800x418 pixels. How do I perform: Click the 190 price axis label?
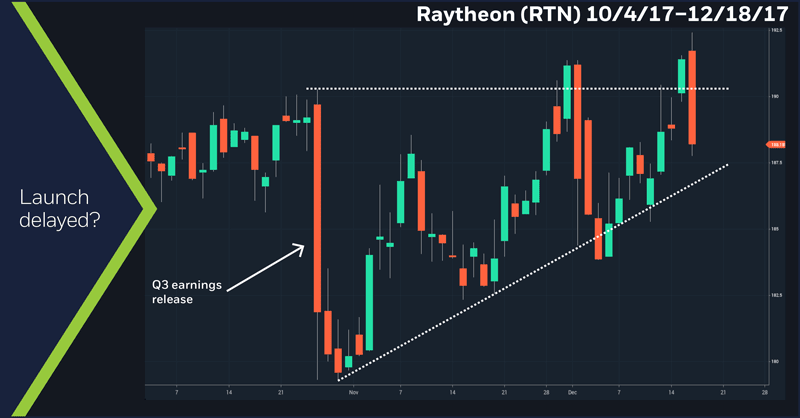775,96
